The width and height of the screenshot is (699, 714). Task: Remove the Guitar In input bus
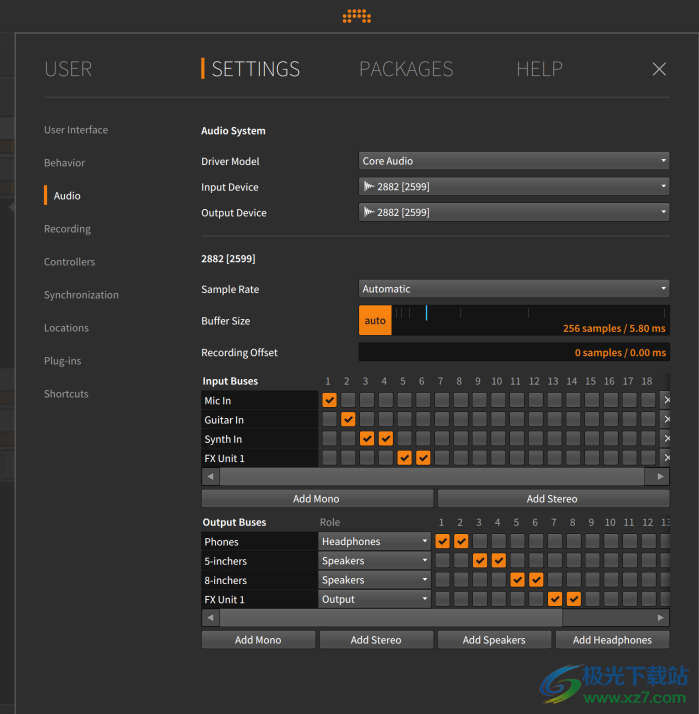(x=666, y=419)
